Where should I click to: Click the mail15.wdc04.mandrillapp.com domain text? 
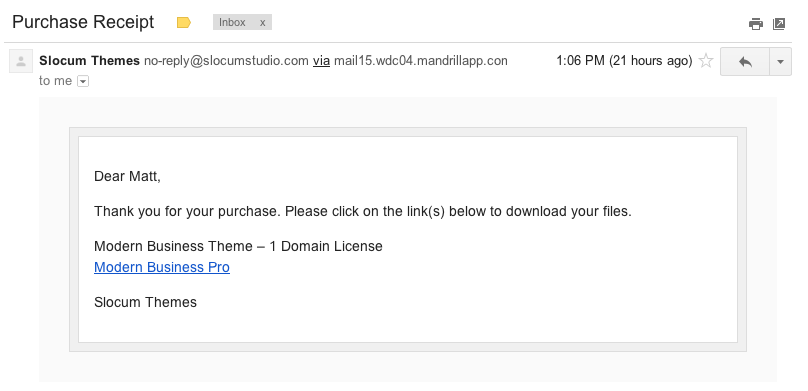coord(420,61)
